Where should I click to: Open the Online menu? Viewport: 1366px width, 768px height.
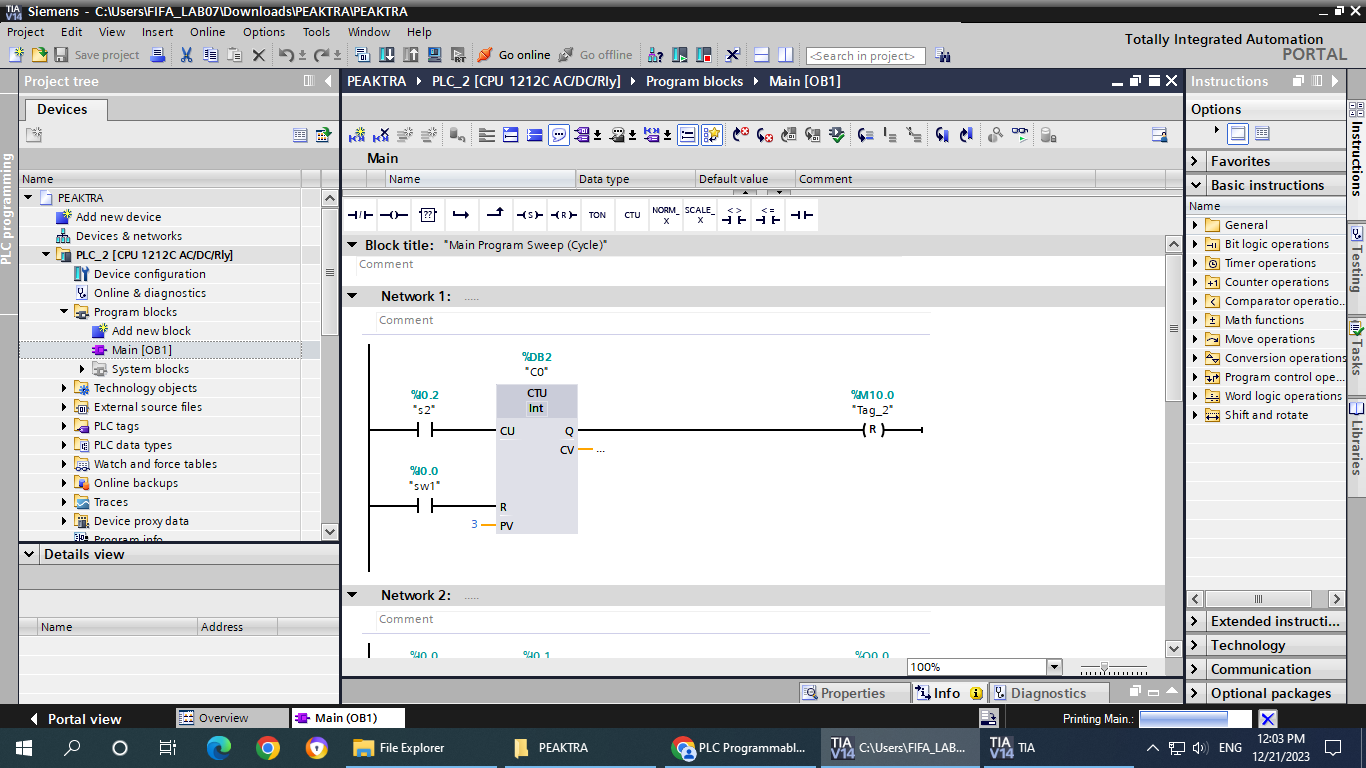click(x=207, y=32)
